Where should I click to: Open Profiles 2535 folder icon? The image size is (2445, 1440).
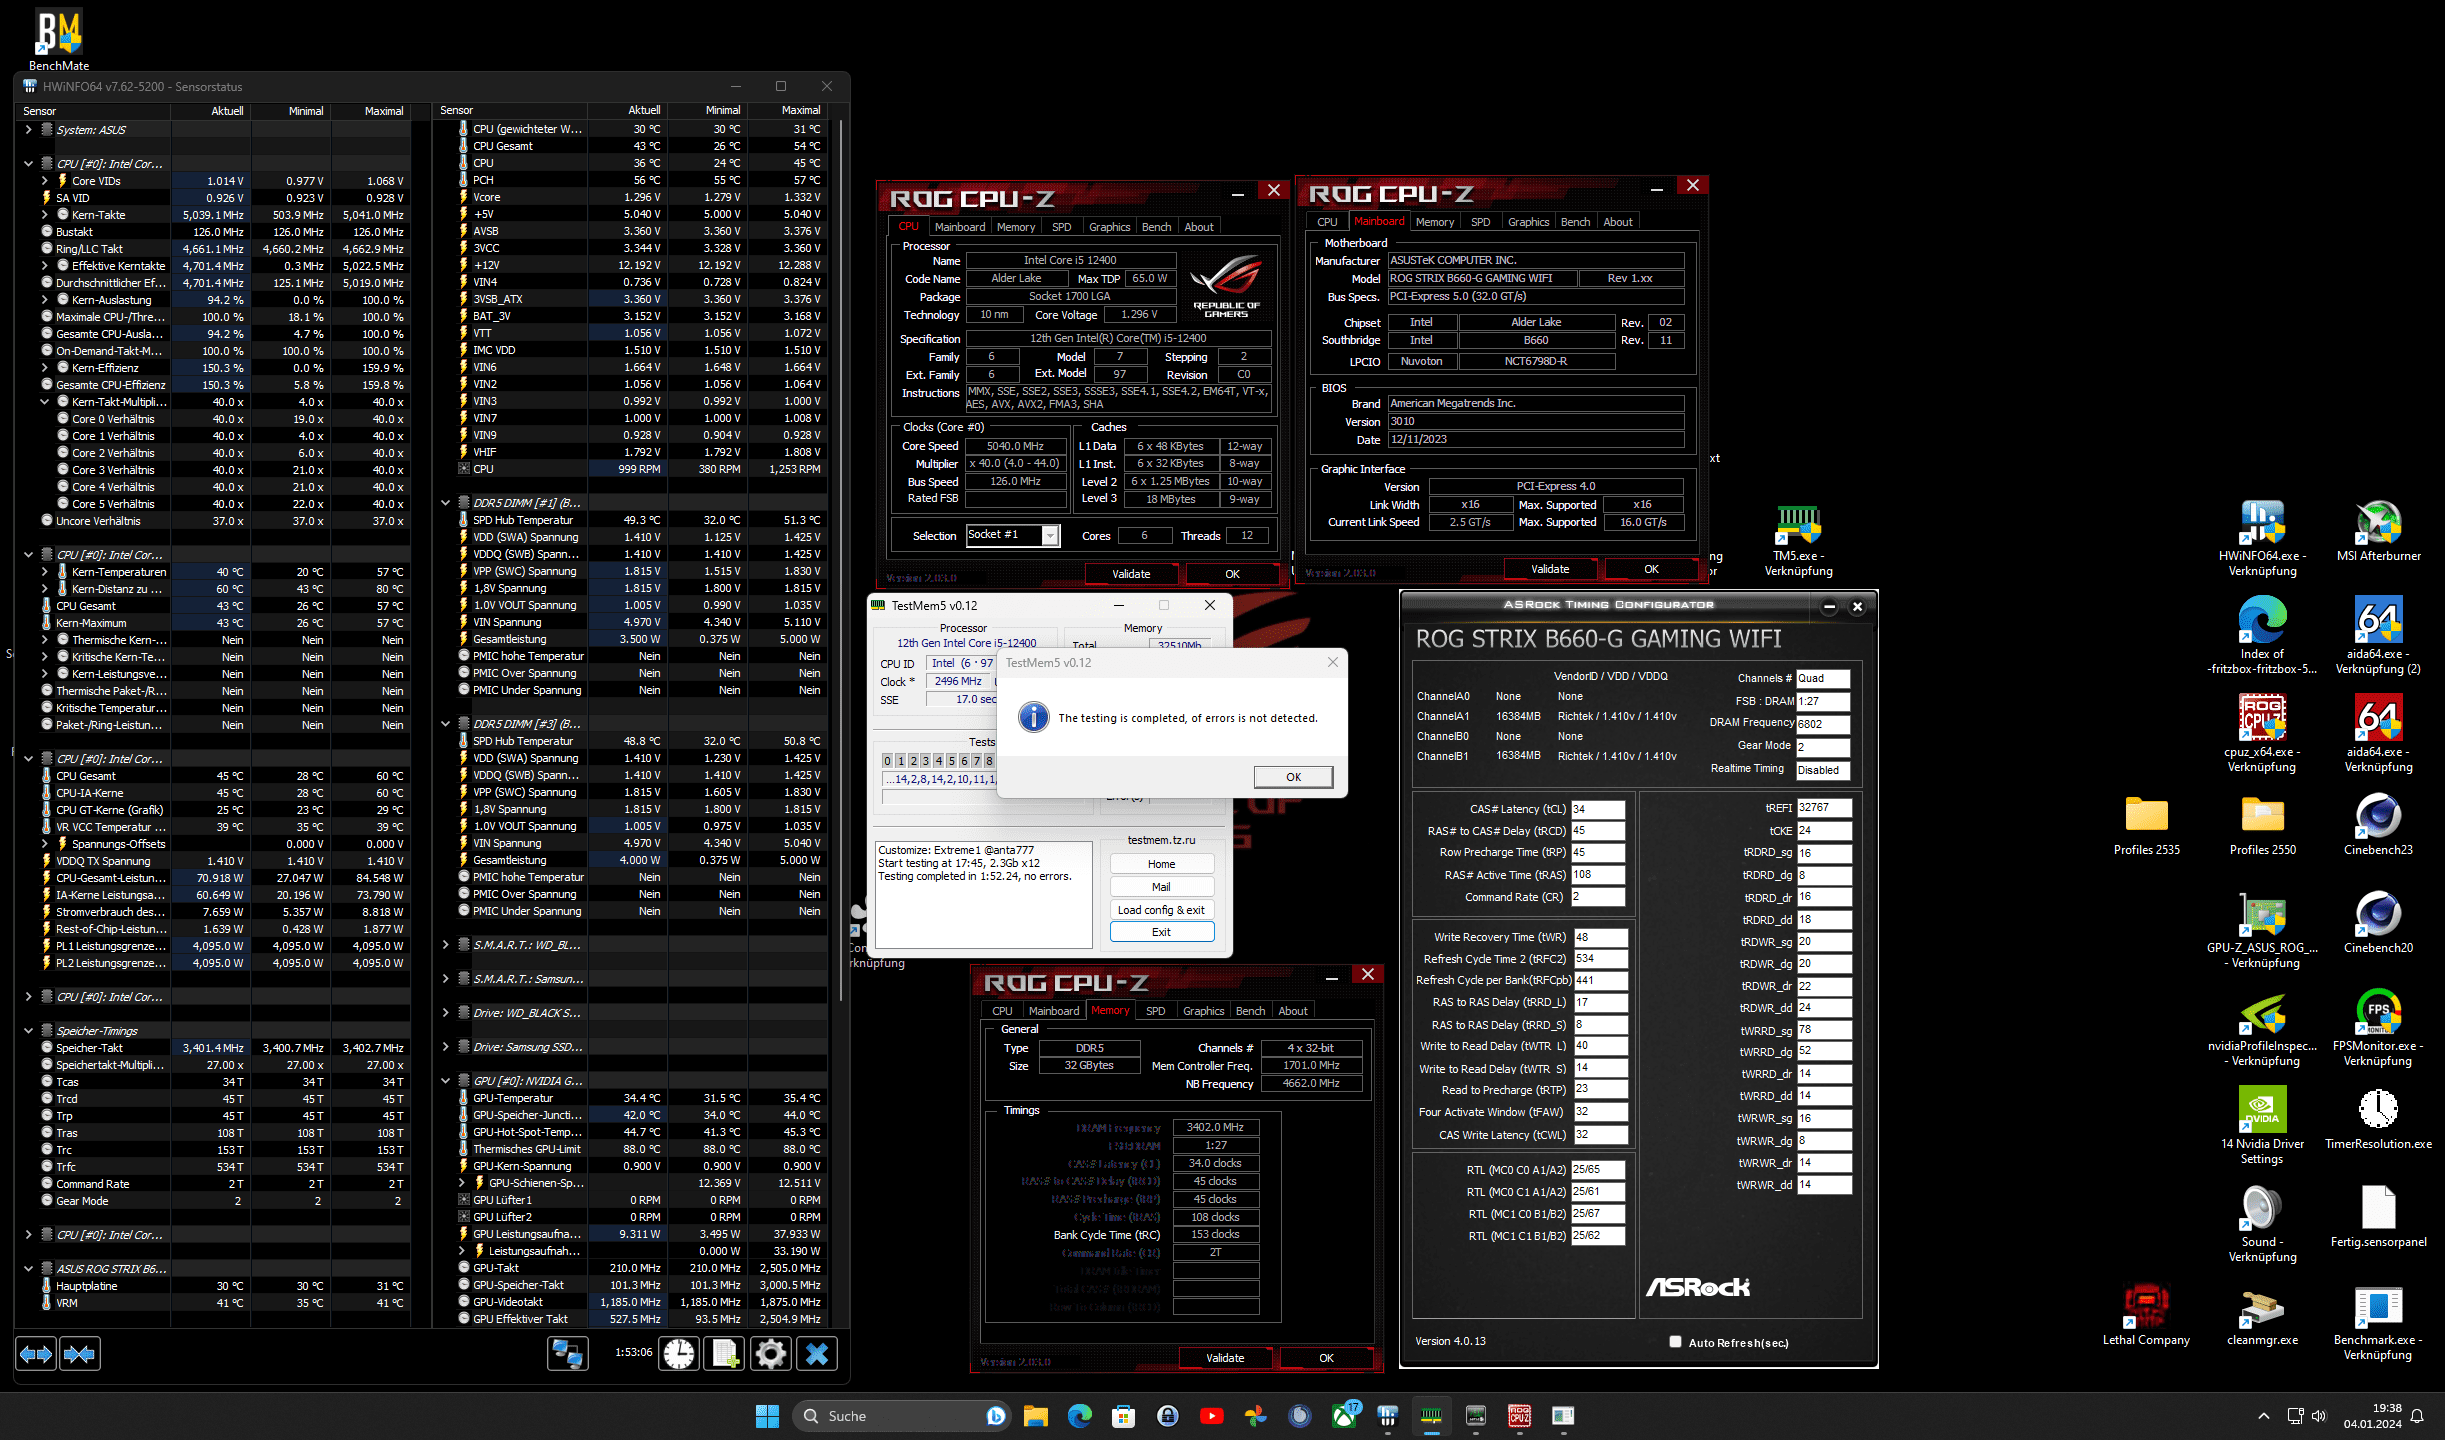coord(2146,825)
